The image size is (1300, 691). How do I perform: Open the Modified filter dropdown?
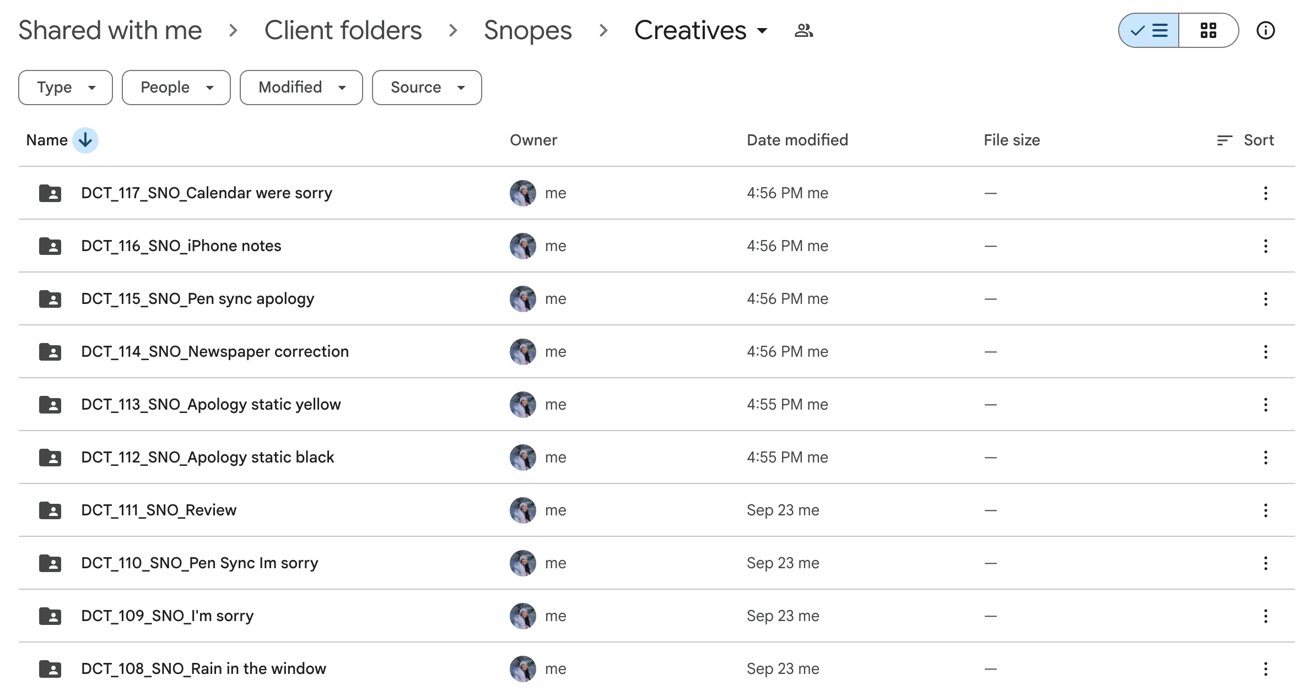(x=300, y=87)
